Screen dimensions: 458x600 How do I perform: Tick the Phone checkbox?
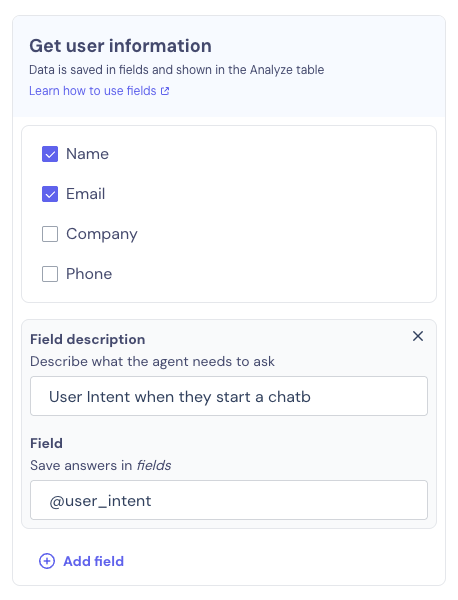[x=50, y=274]
